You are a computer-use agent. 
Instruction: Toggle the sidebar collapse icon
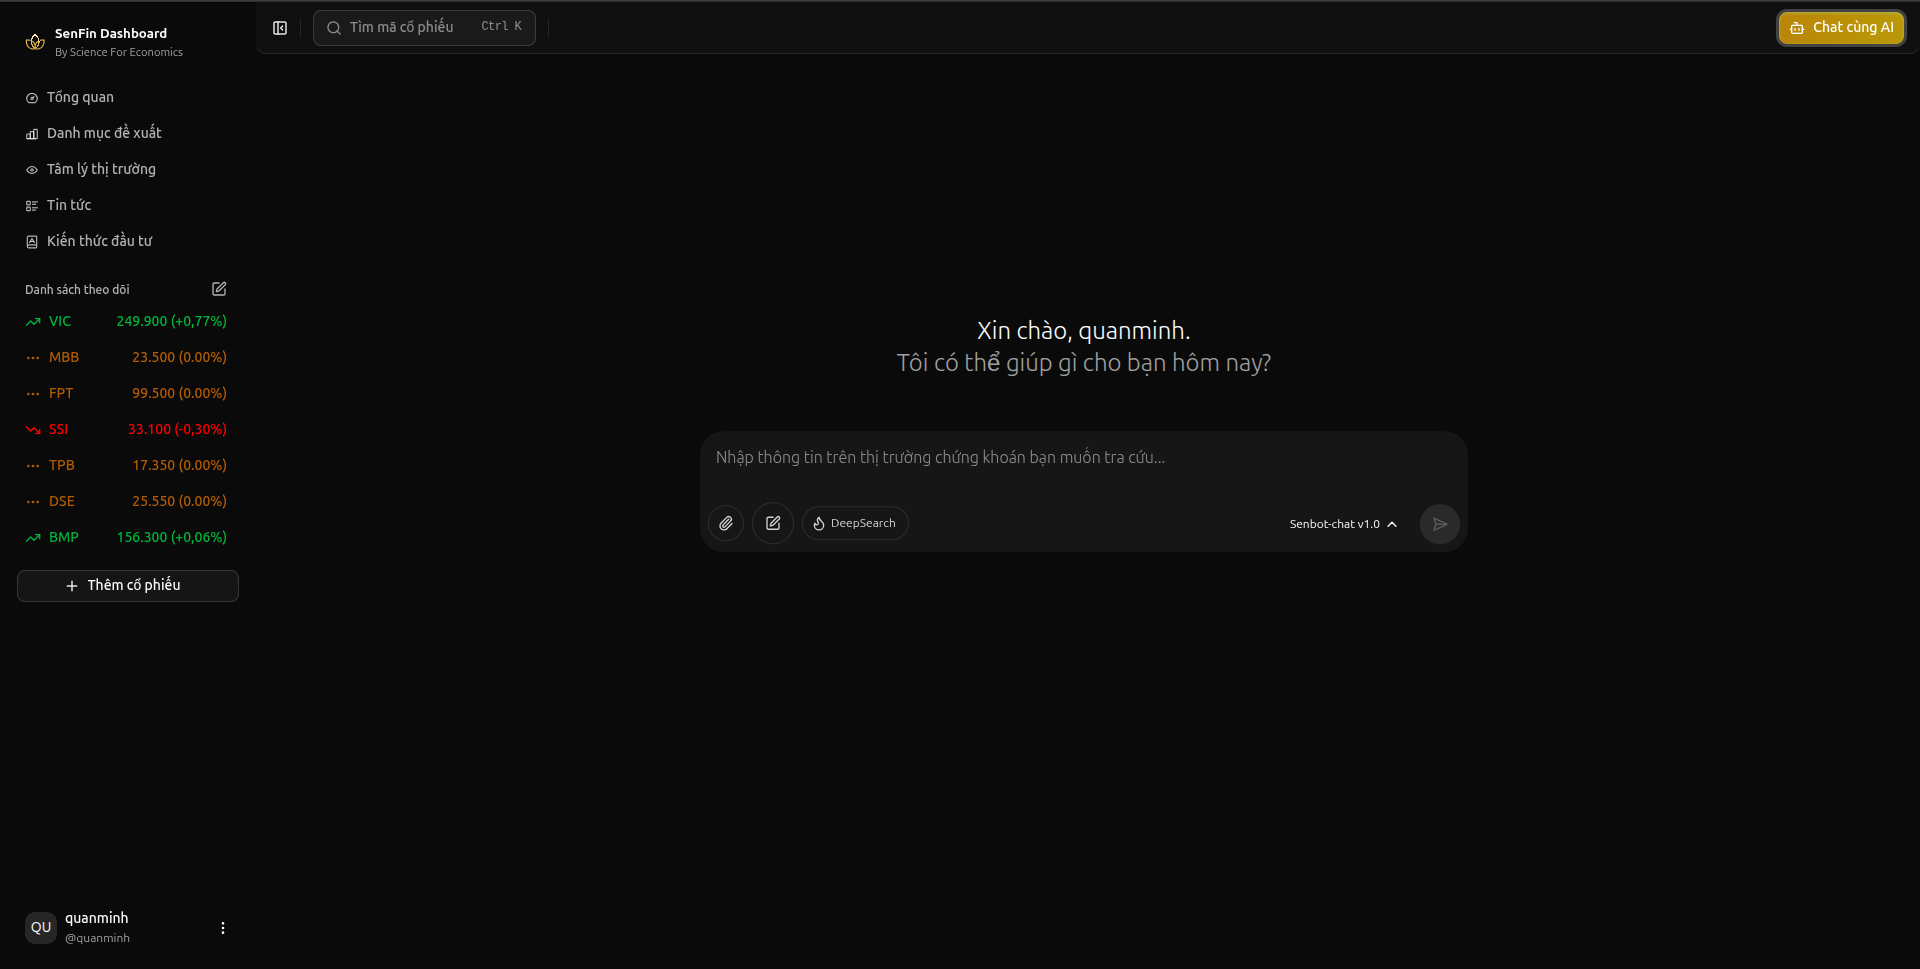[280, 28]
